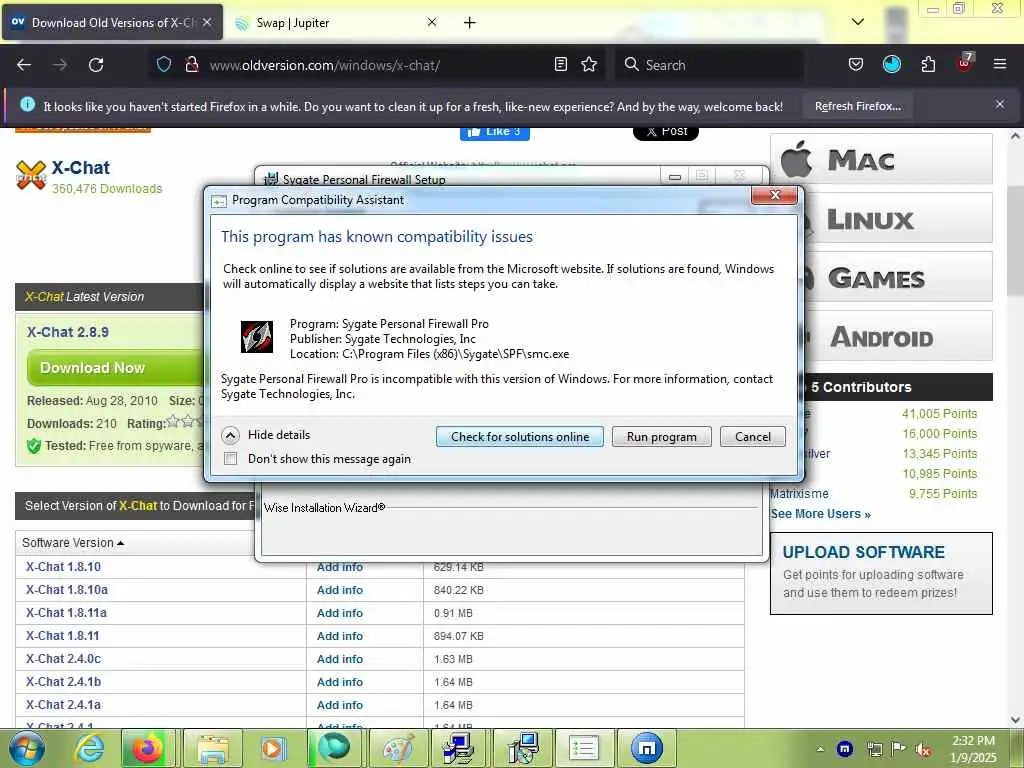Dismiss the Firefox refresh notification bar

click(x=999, y=104)
